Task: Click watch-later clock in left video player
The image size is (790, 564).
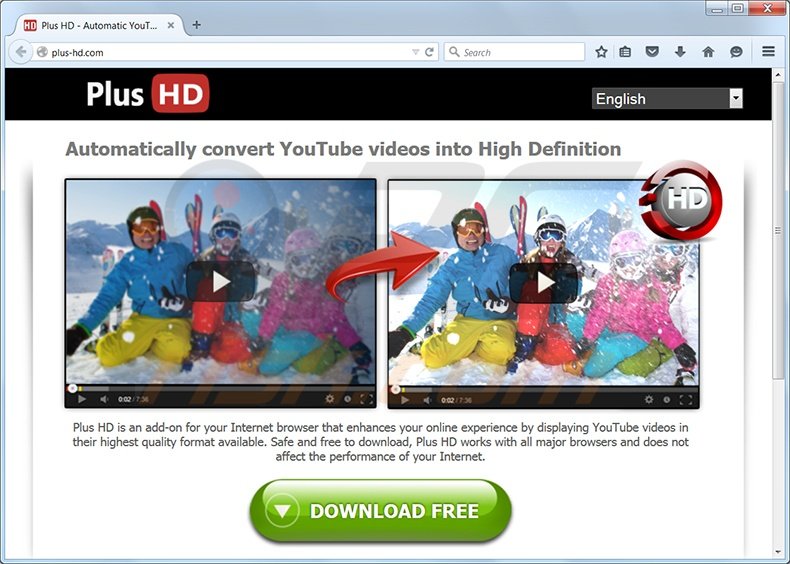Action: click(x=347, y=399)
